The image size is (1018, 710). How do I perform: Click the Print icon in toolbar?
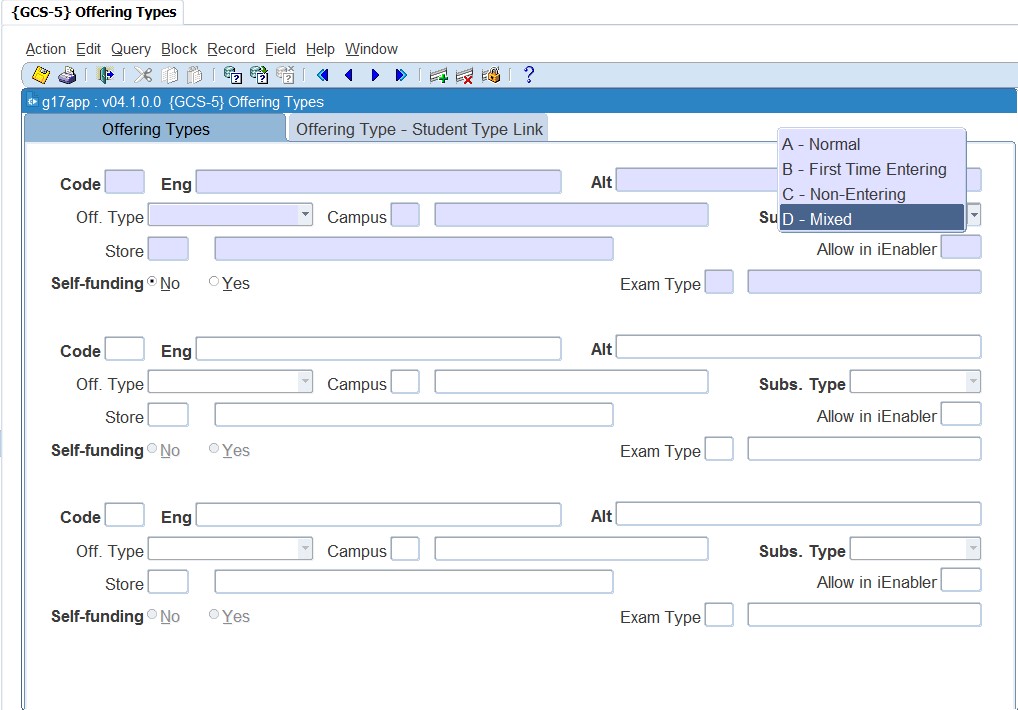66,75
